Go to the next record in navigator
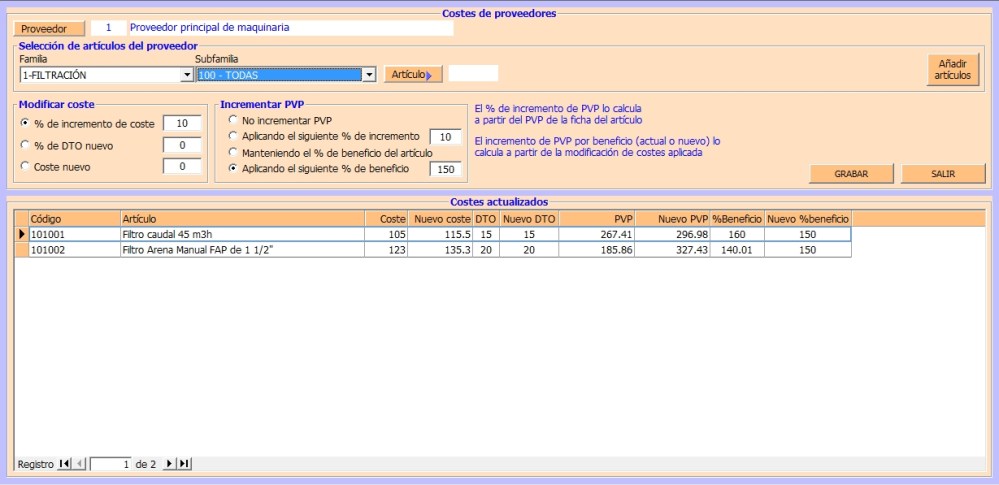 click(x=169, y=464)
